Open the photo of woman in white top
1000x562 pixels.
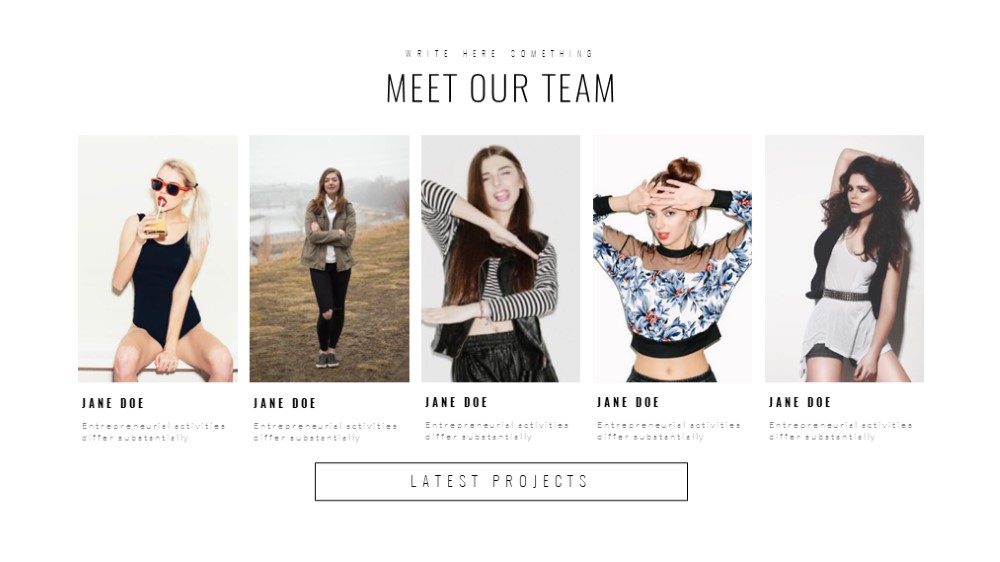844,258
